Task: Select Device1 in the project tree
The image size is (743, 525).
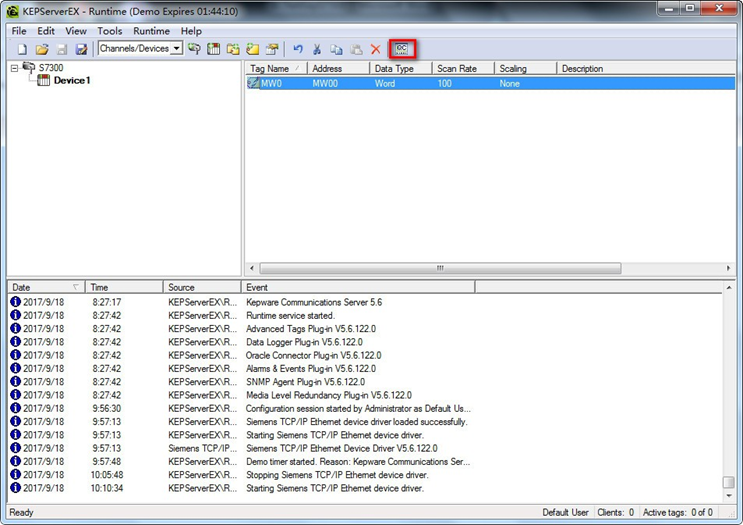Action: [x=72, y=80]
